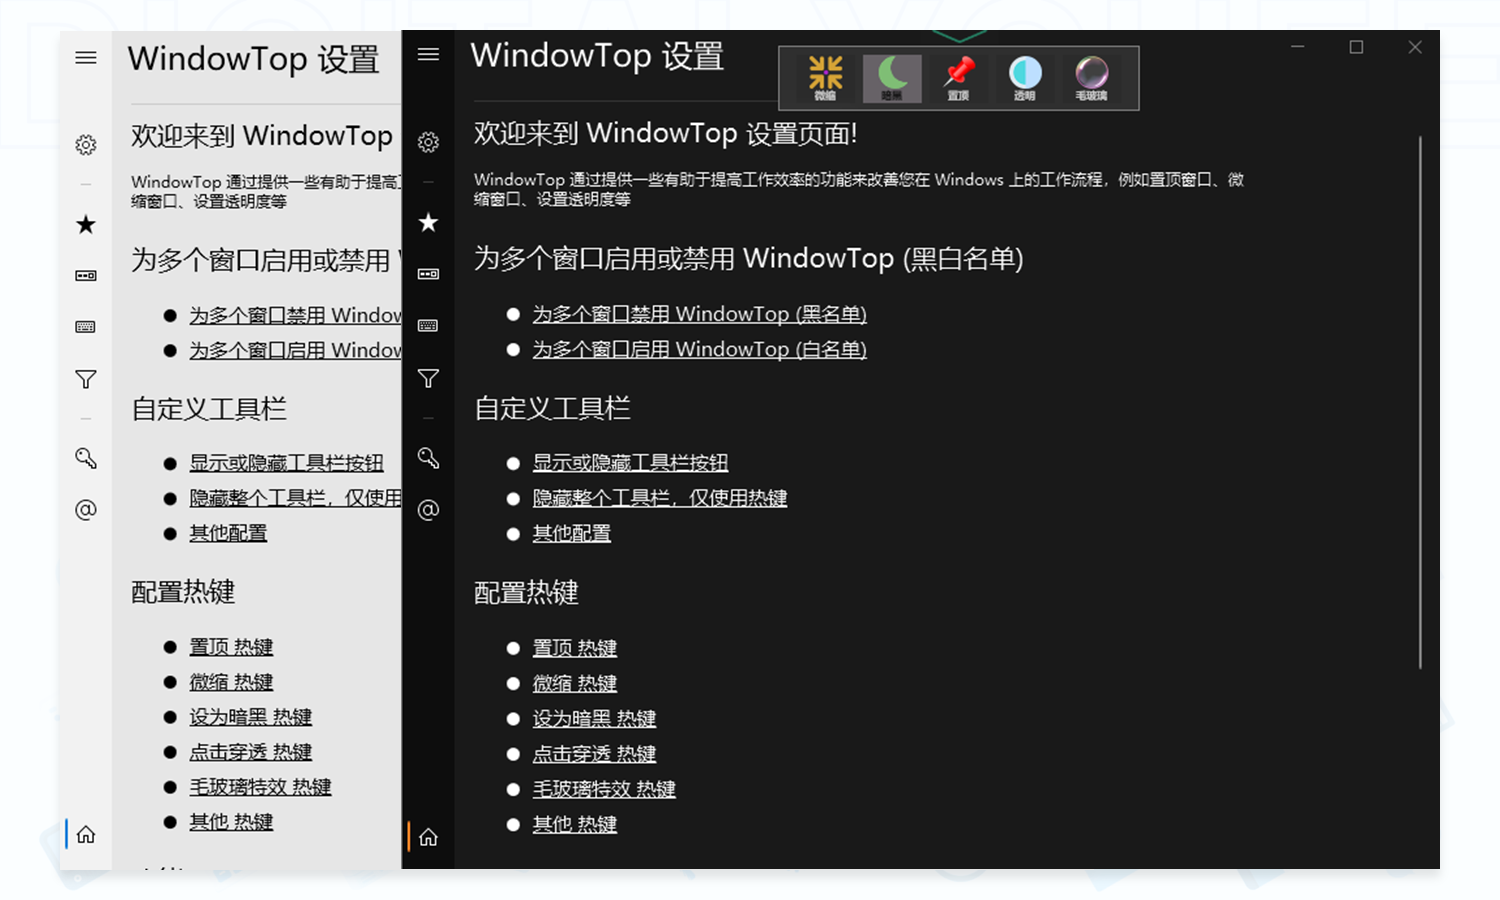
Task: Open 为多个窗口禁用 link in light window
Action: (295, 315)
